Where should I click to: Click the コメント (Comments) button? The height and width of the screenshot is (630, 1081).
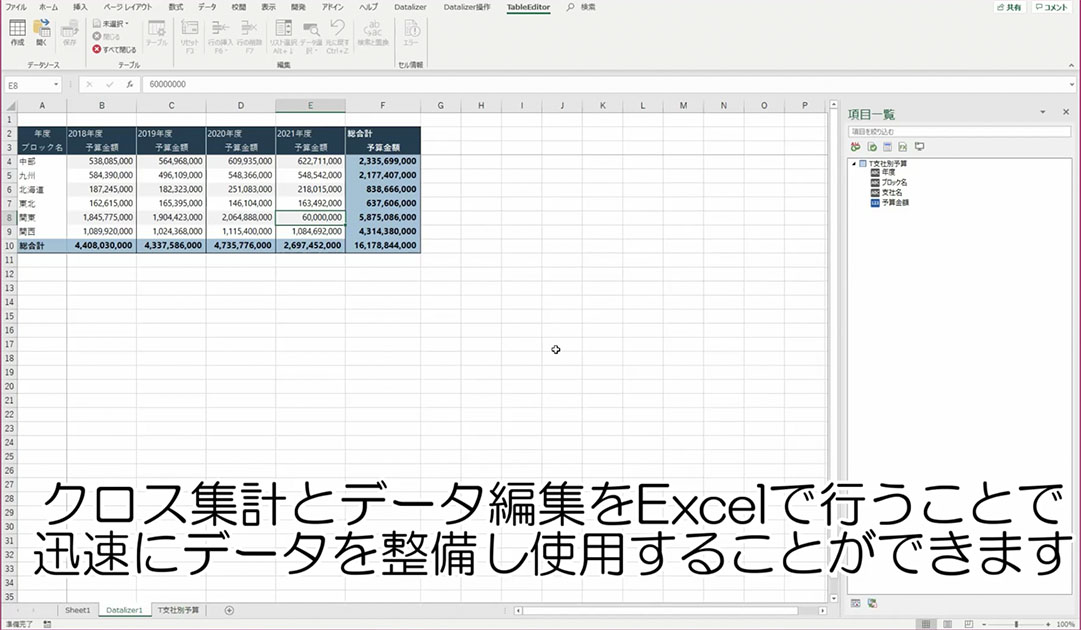[x=1051, y=7]
